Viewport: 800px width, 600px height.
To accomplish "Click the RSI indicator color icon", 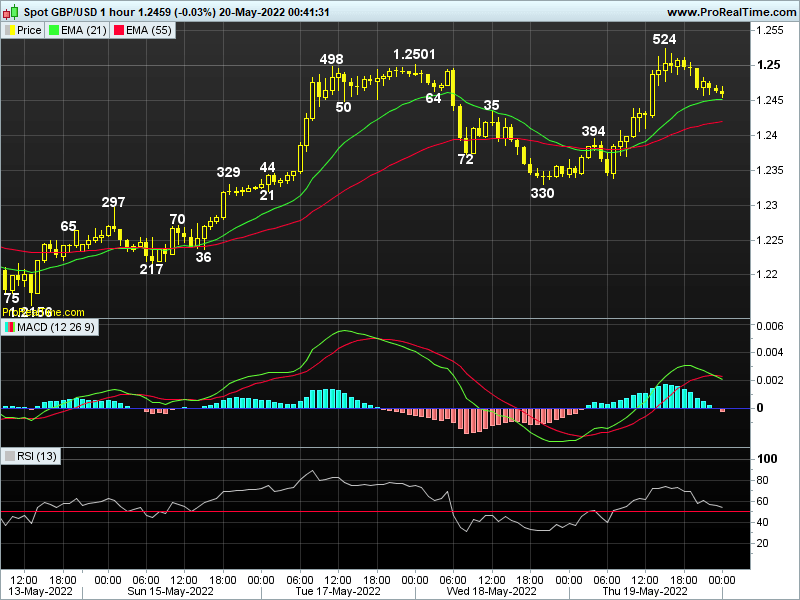I will click(9, 454).
